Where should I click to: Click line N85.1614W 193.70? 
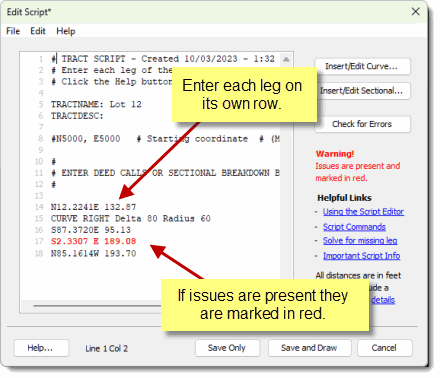[x=93, y=253]
